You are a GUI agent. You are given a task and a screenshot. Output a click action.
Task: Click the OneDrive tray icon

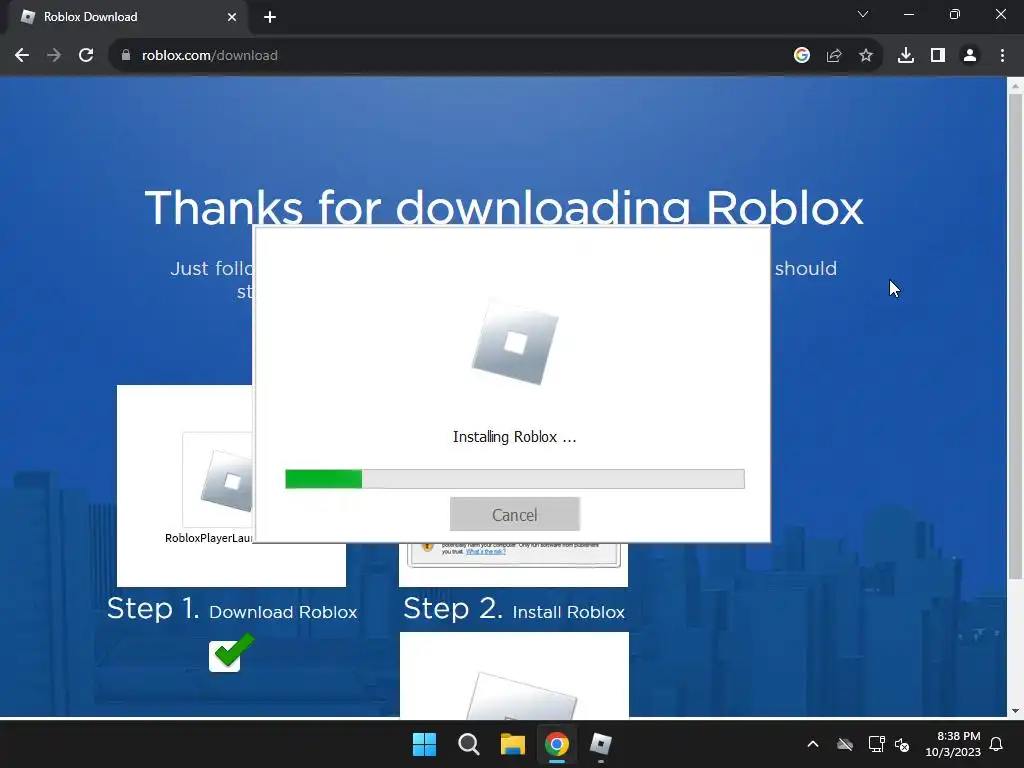coord(845,744)
